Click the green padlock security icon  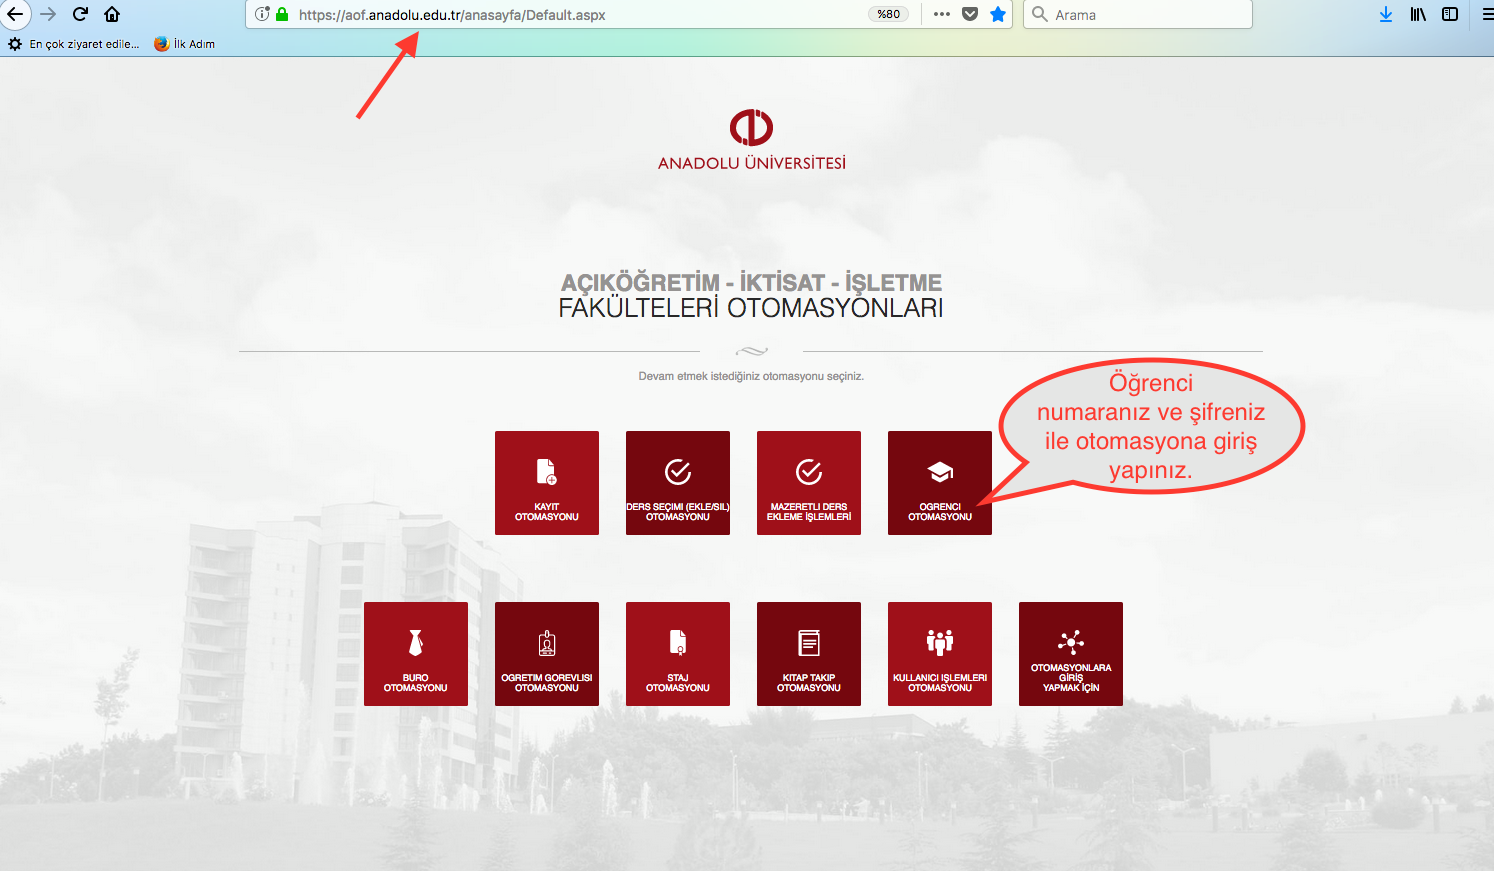(282, 14)
